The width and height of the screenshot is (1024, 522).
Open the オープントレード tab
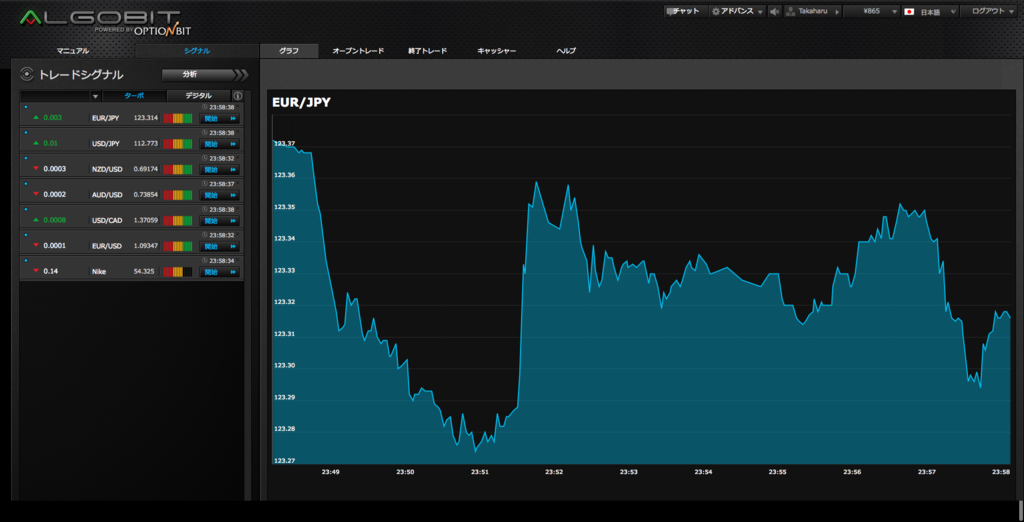coord(358,51)
